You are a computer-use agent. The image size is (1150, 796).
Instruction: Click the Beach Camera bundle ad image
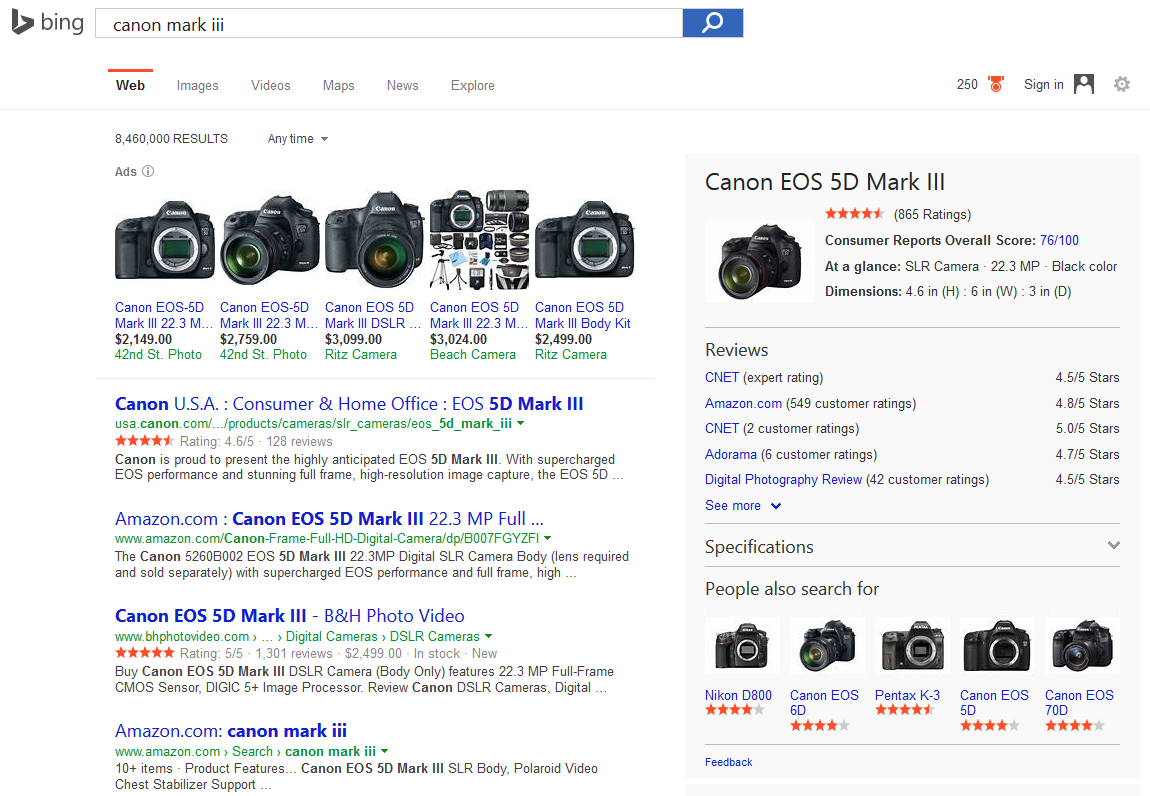coord(479,240)
